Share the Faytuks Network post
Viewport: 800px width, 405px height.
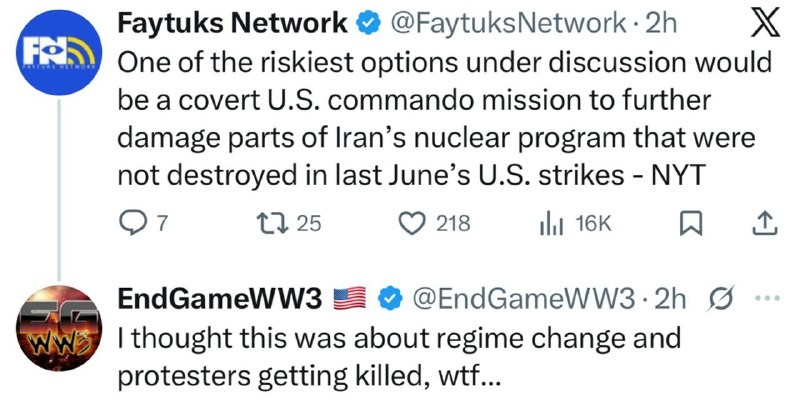point(764,223)
